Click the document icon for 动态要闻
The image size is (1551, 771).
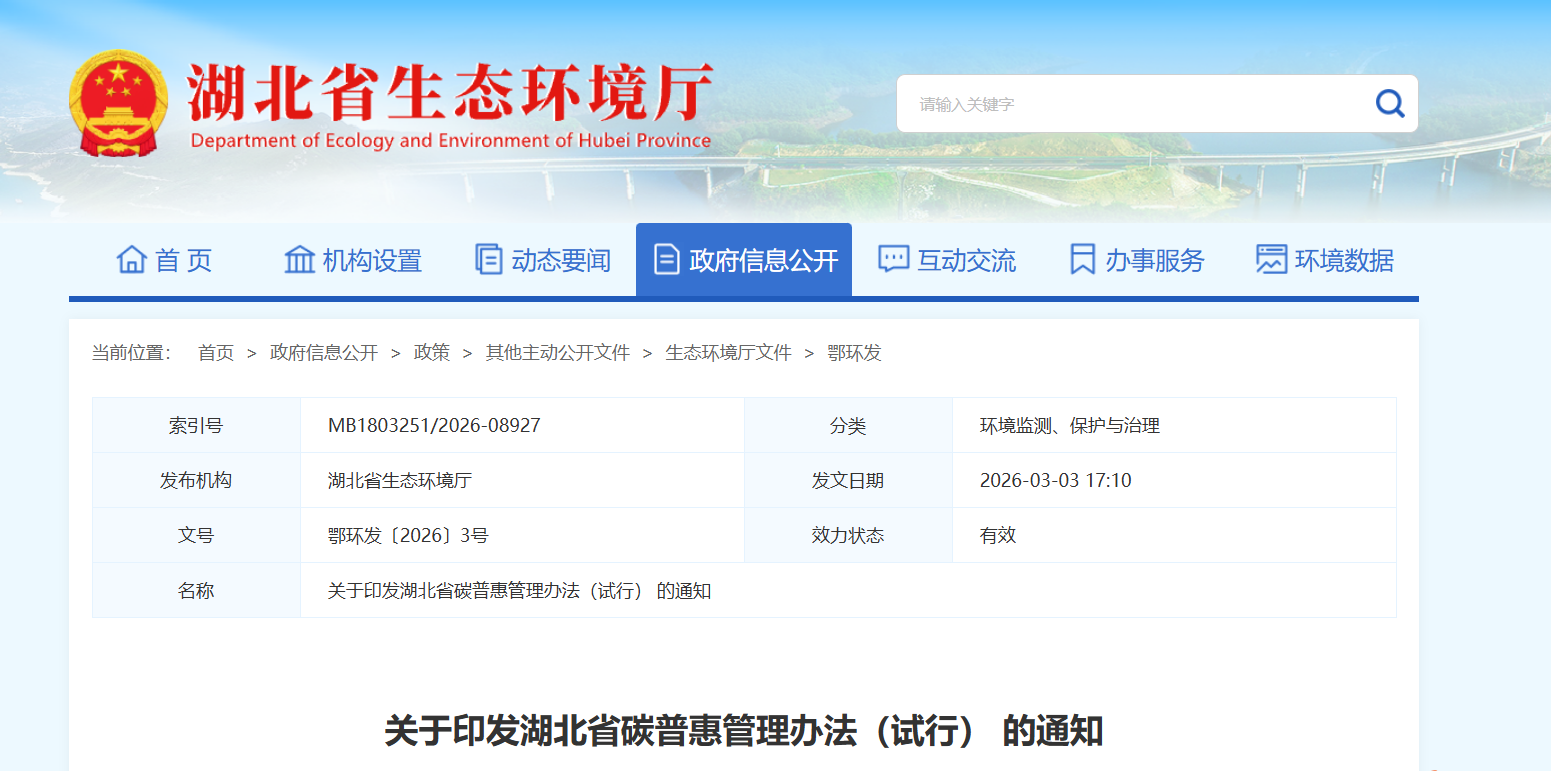(x=488, y=260)
